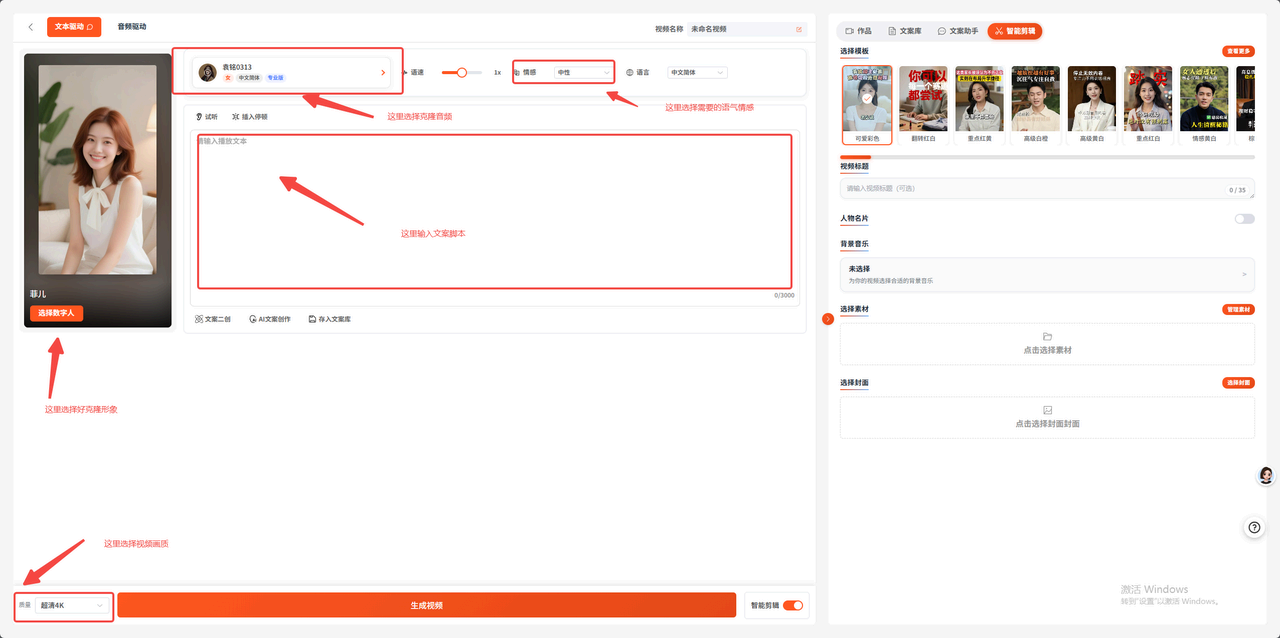Open the 情感 emotion dropdown
Screen dimensions: 1280x638
(584, 72)
